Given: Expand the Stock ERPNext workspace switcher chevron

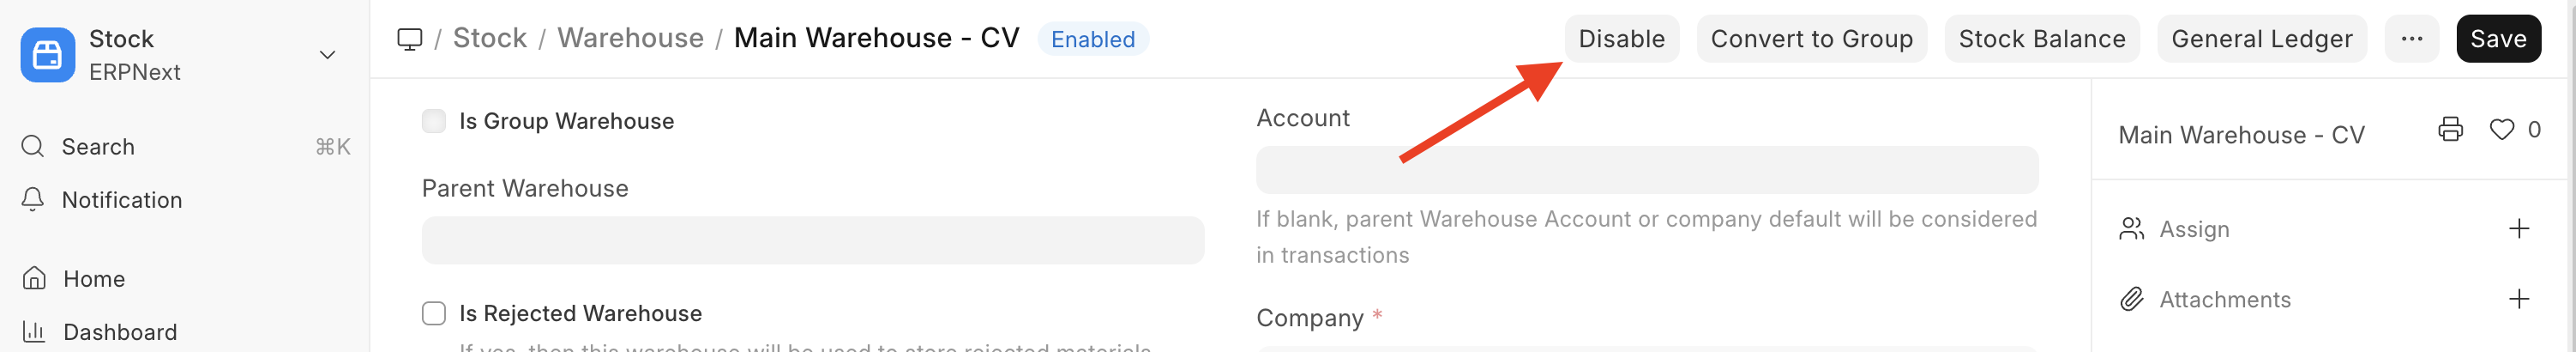Looking at the screenshot, I should click(x=327, y=55).
